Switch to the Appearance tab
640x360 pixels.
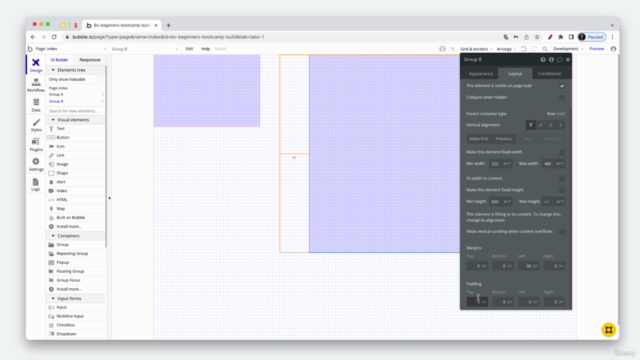pyautogui.click(x=481, y=74)
